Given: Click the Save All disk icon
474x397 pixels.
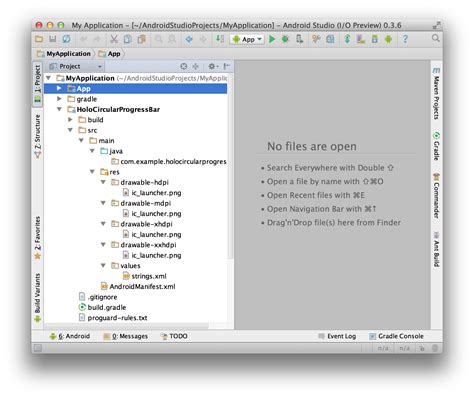Looking at the screenshot, I should click(52, 39).
